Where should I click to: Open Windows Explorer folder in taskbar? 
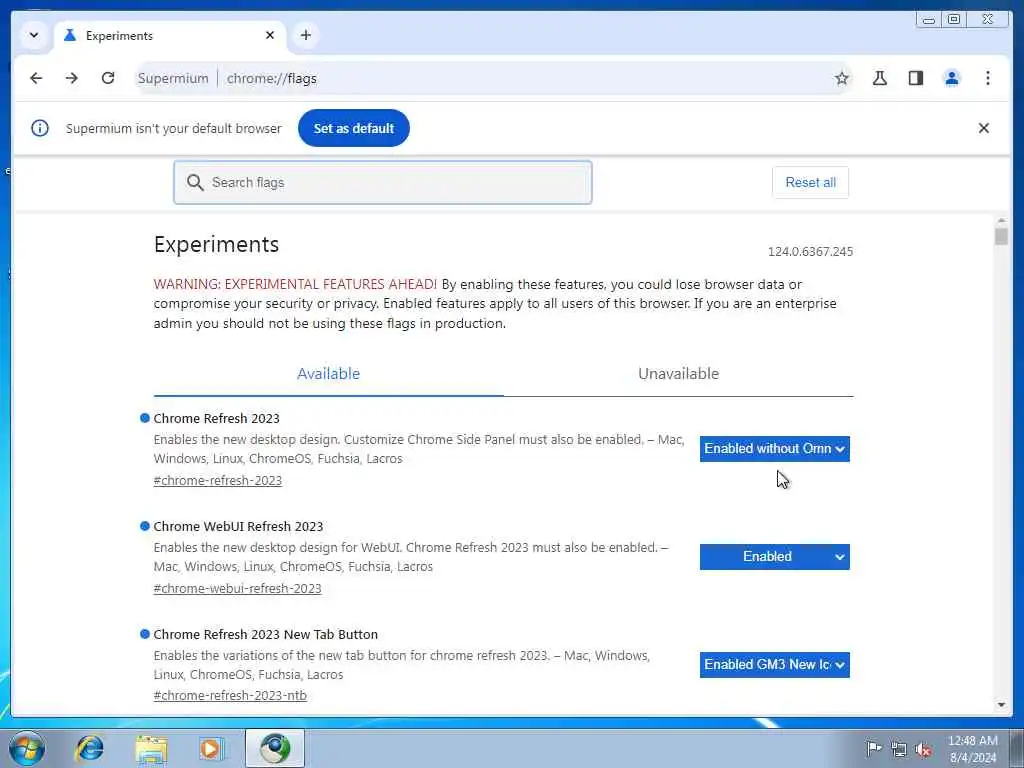point(152,748)
